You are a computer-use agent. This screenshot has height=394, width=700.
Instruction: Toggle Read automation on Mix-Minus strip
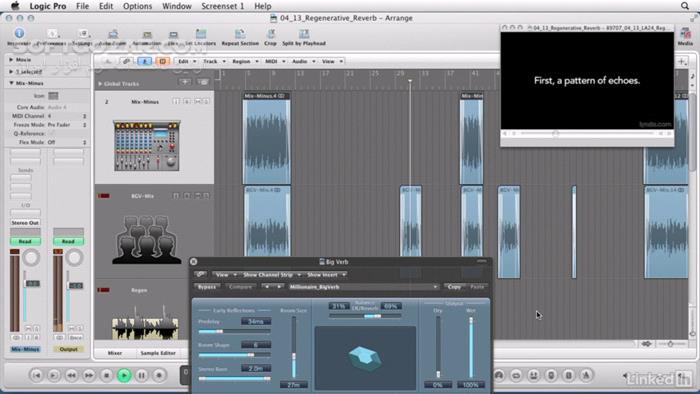(25, 241)
